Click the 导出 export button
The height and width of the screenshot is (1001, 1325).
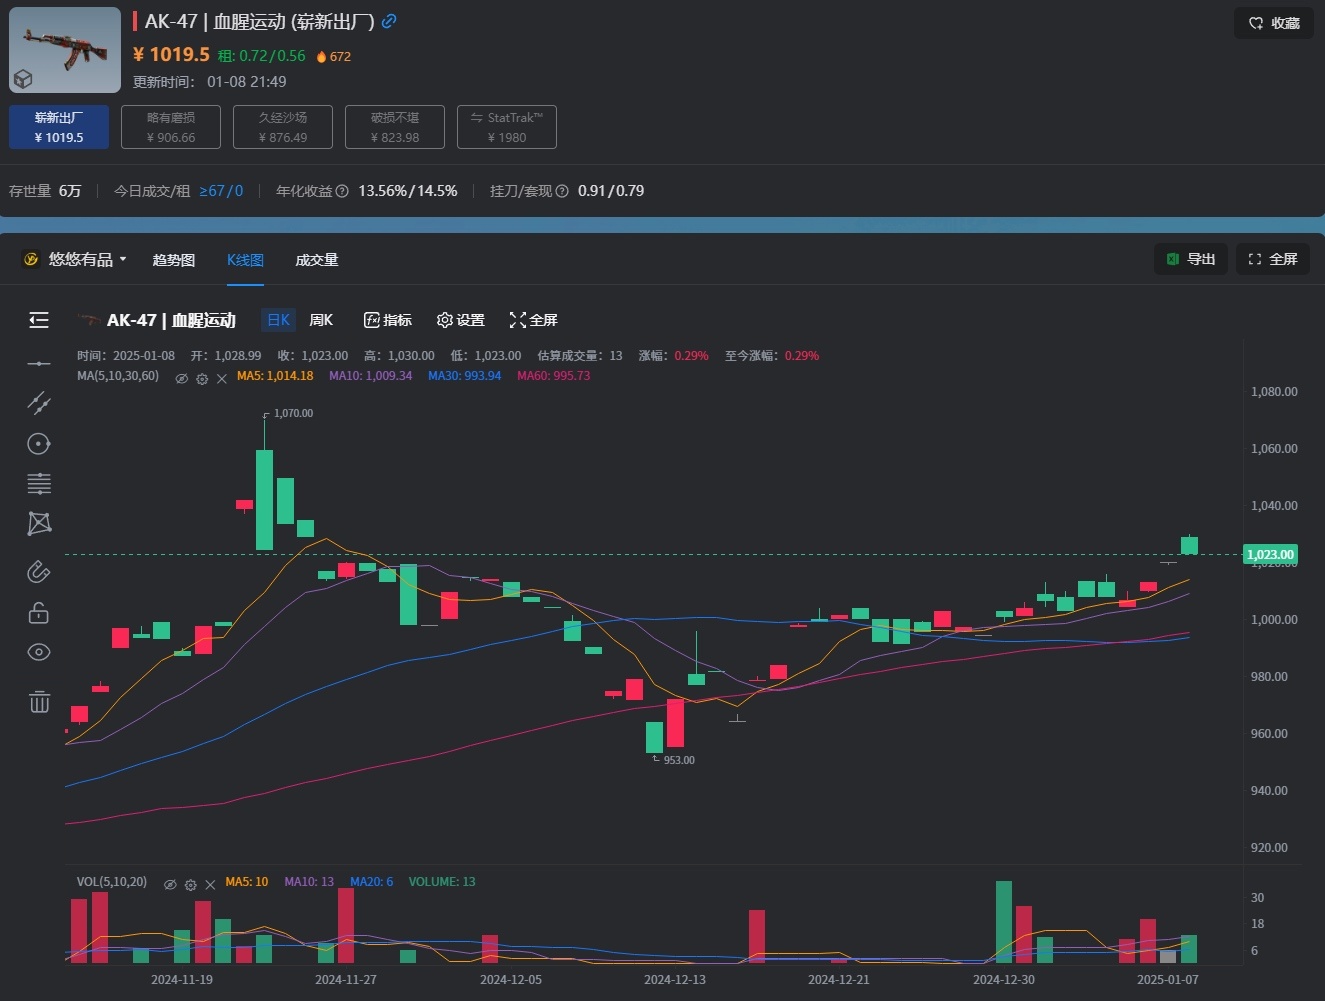(1190, 259)
